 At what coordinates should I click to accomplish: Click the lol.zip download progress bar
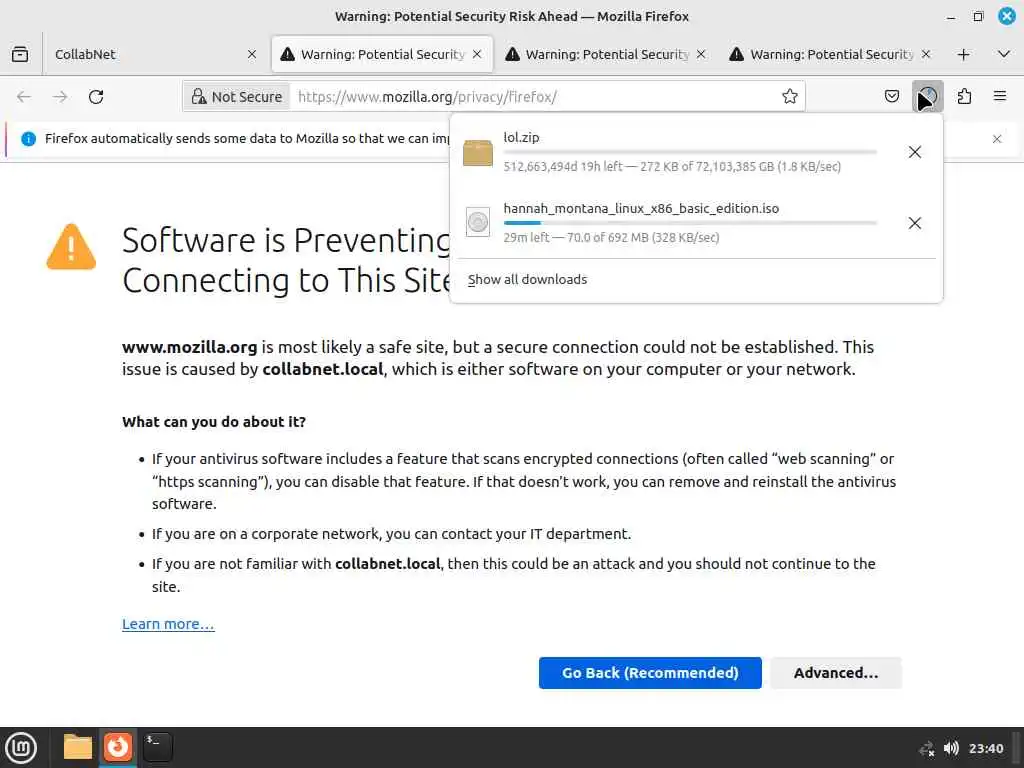coord(690,152)
